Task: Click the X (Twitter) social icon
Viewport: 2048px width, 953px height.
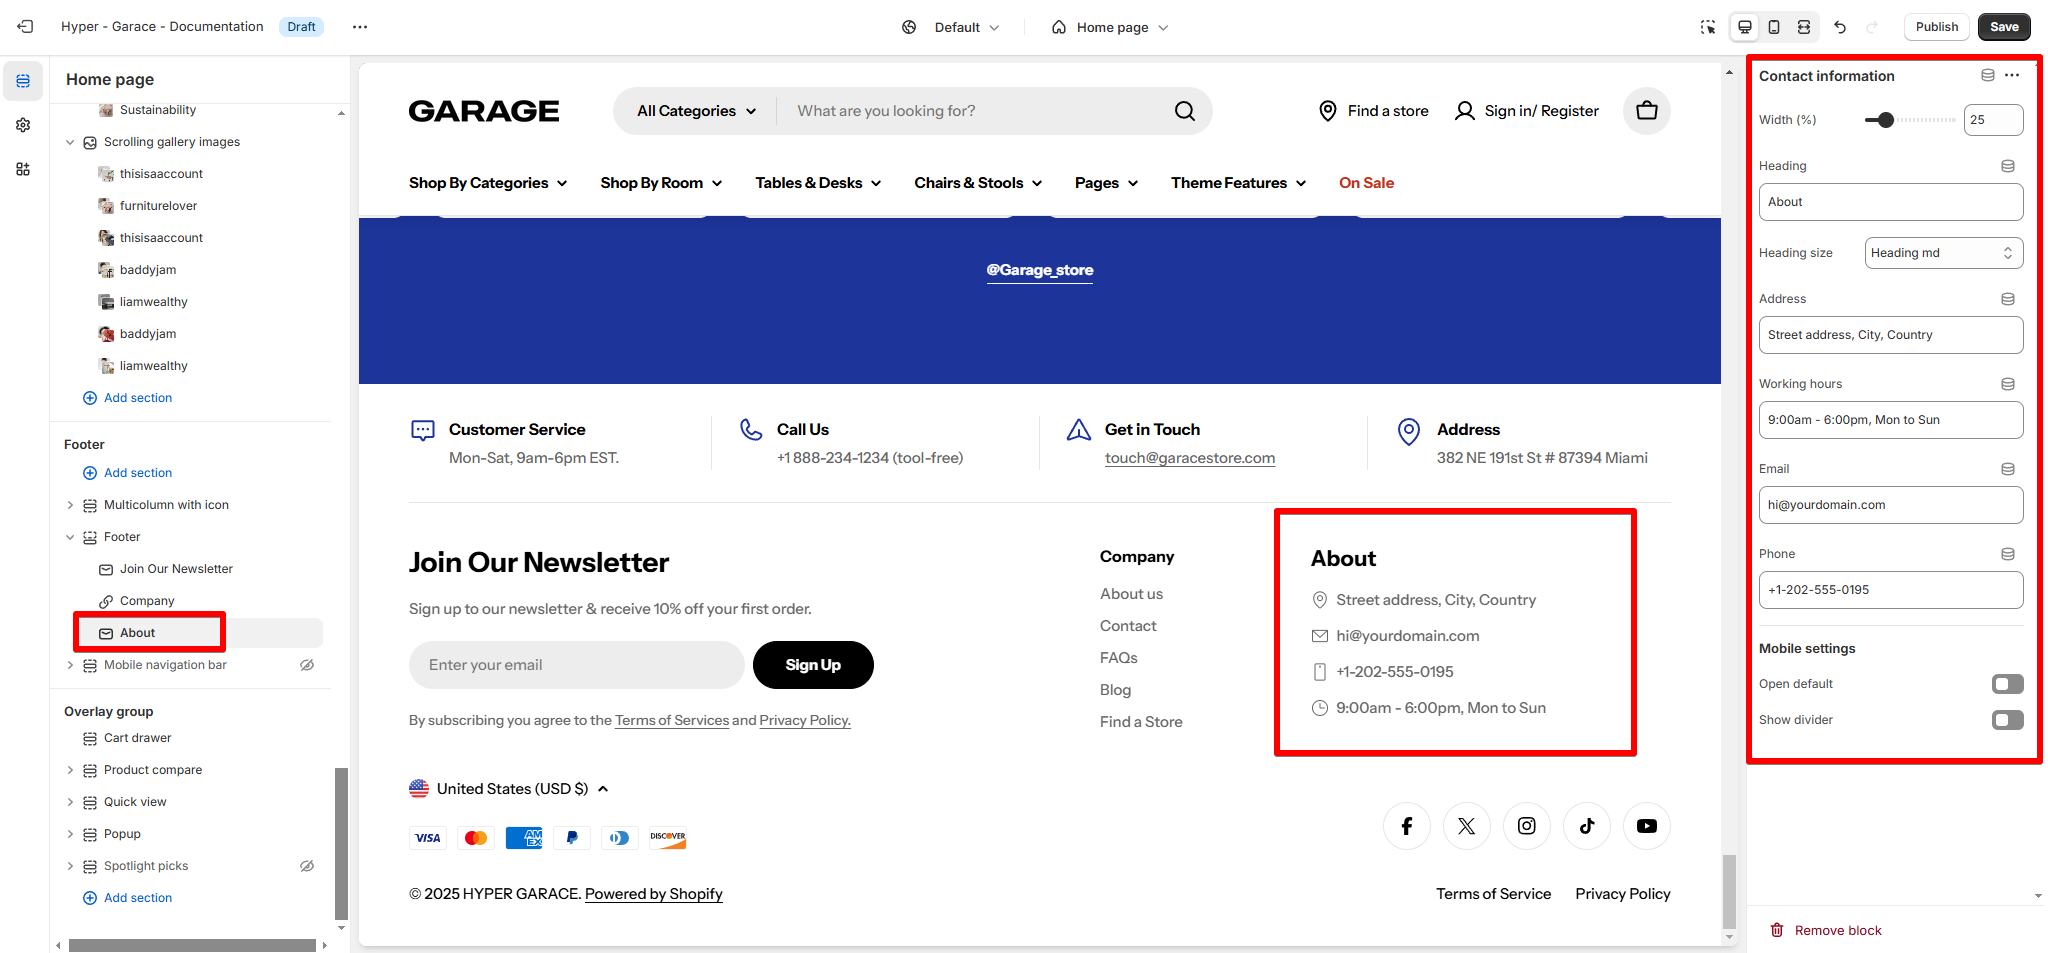Action: coord(1467,826)
